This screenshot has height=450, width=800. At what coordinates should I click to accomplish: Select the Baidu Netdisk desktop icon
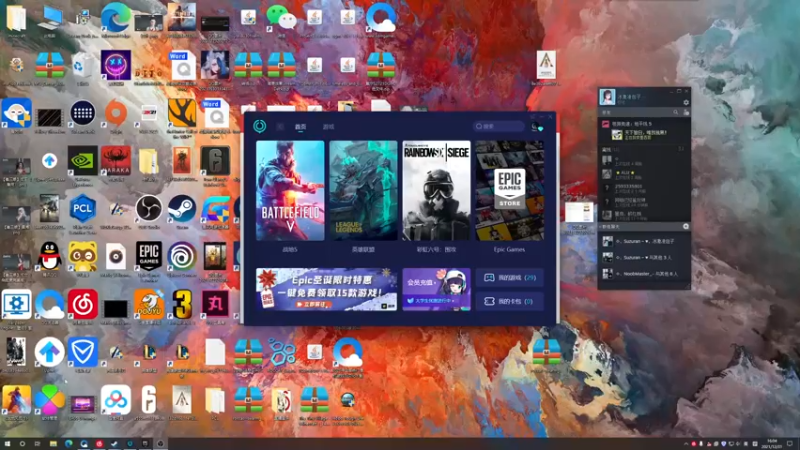coord(116,403)
